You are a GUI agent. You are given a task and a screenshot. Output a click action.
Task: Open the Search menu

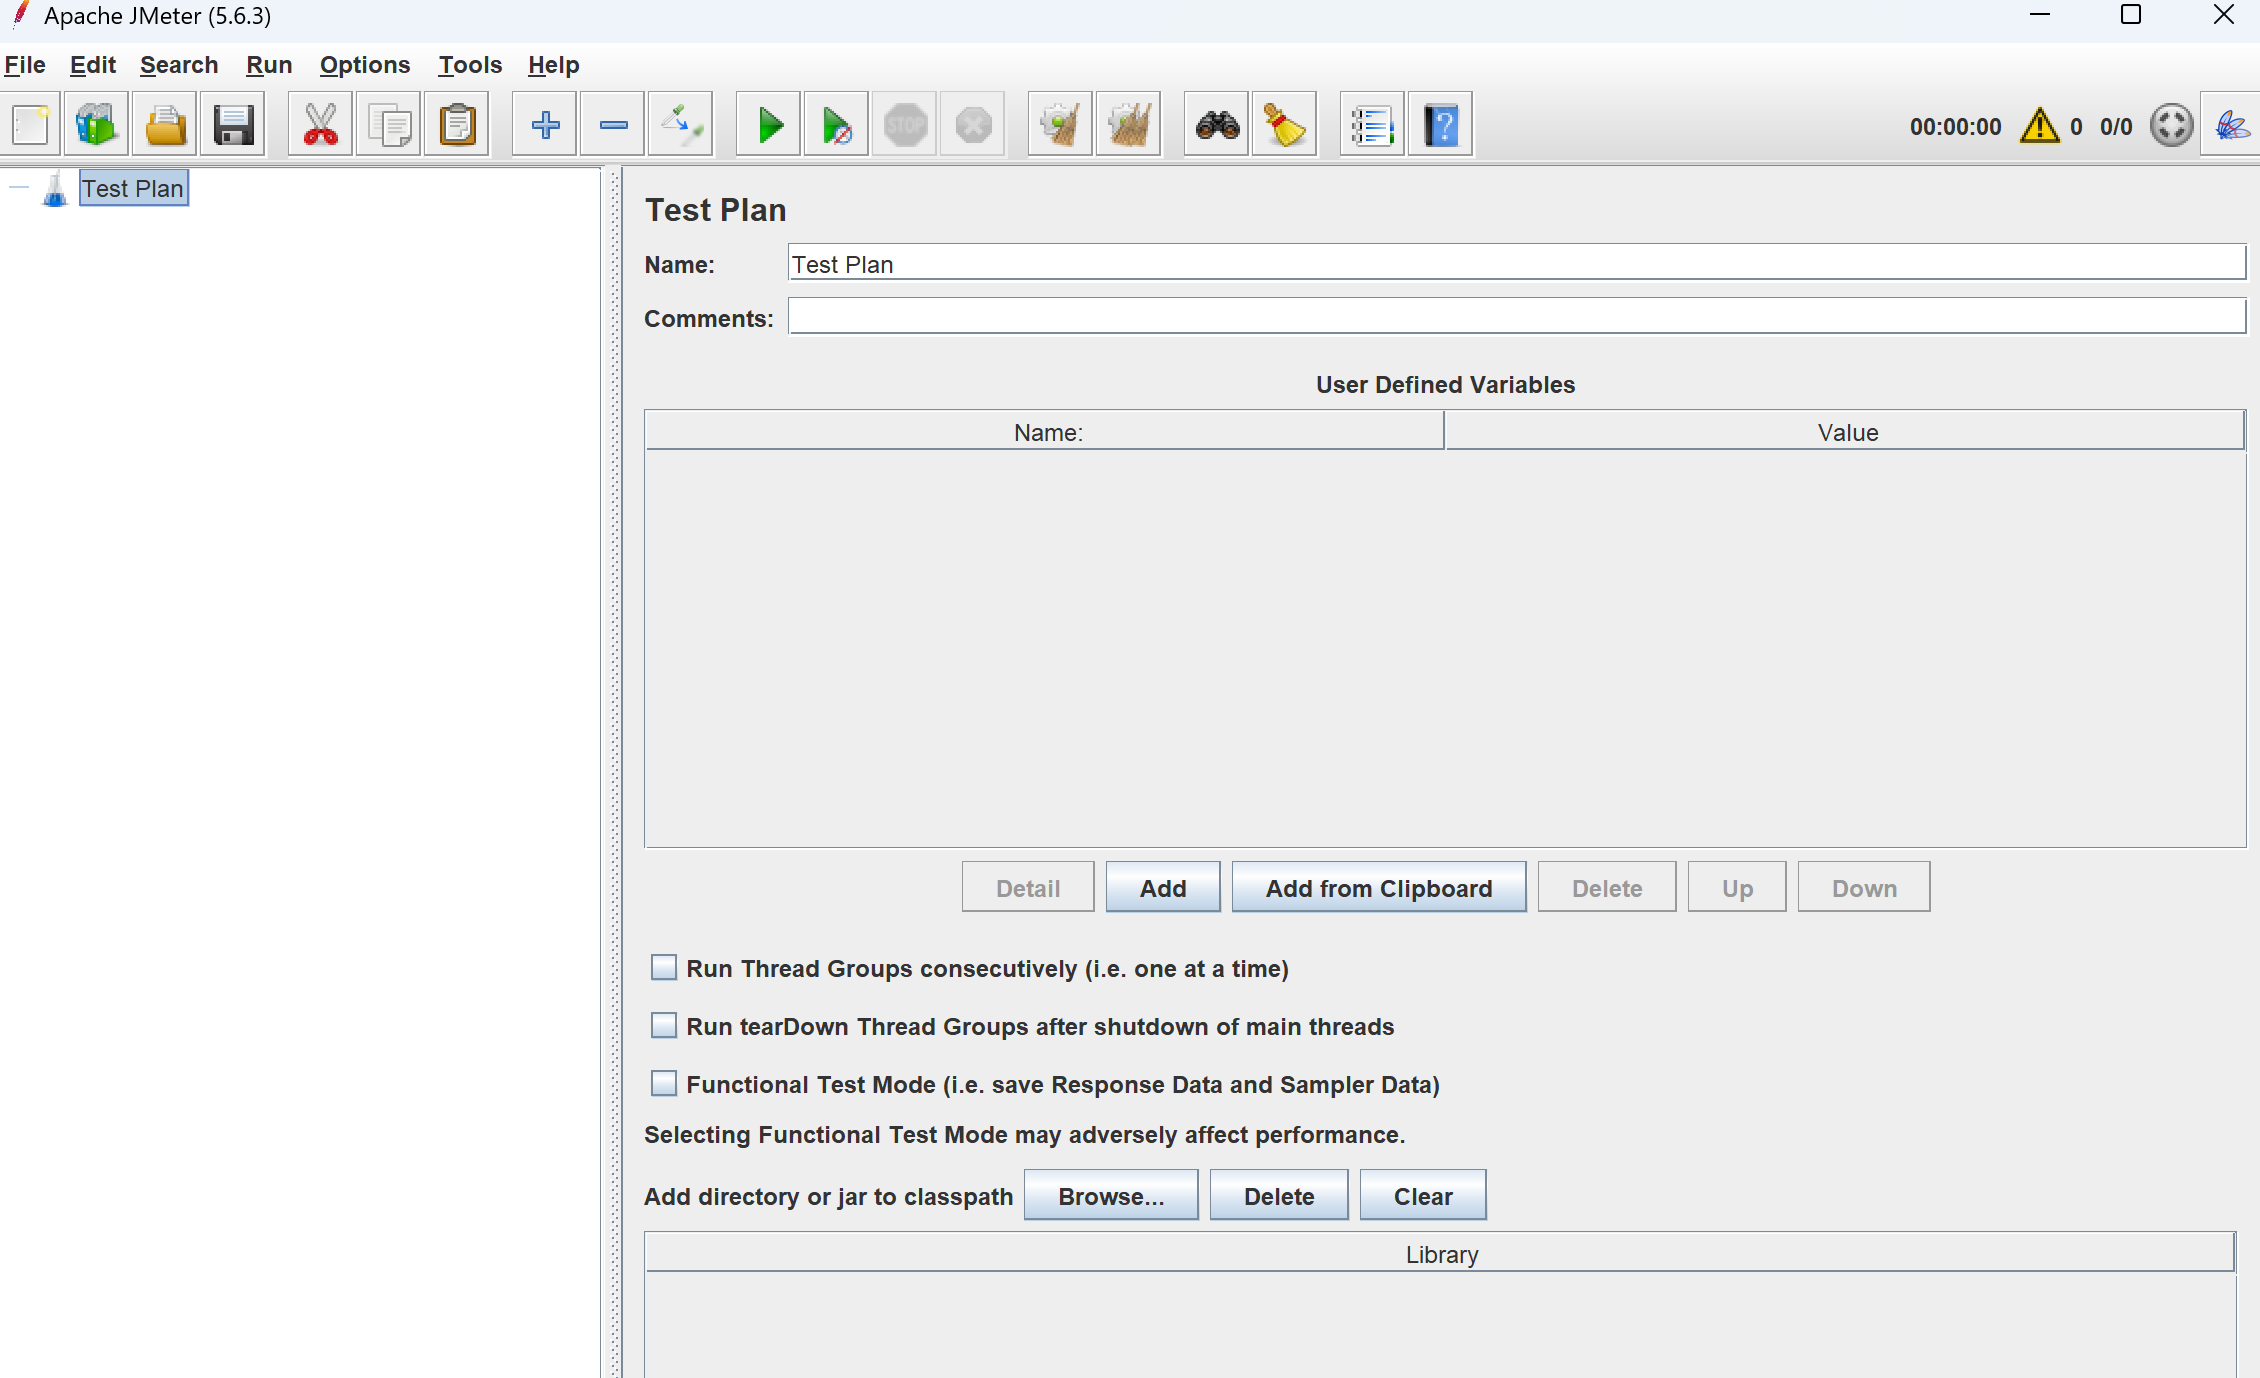[x=179, y=65]
